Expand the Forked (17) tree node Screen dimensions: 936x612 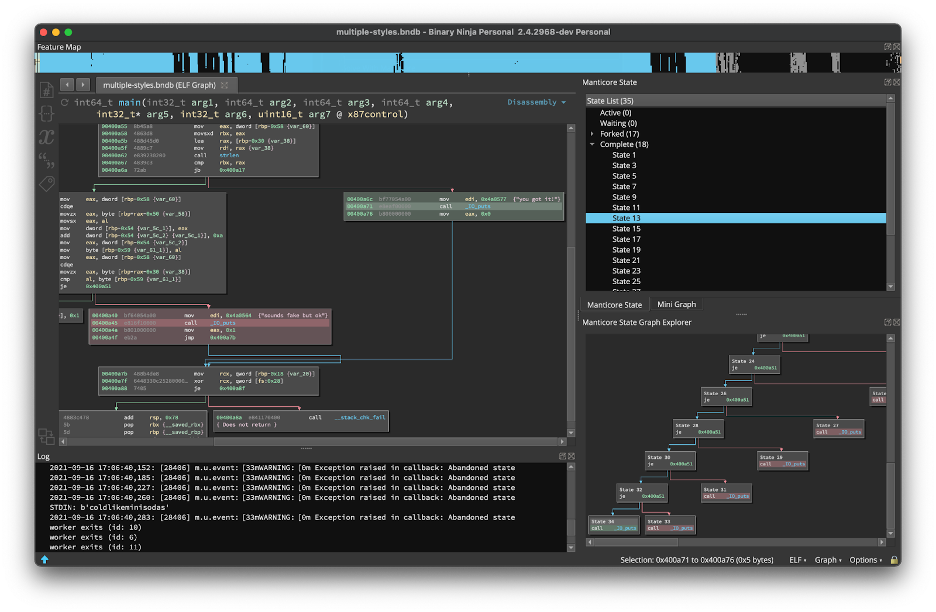coord(592,134)
